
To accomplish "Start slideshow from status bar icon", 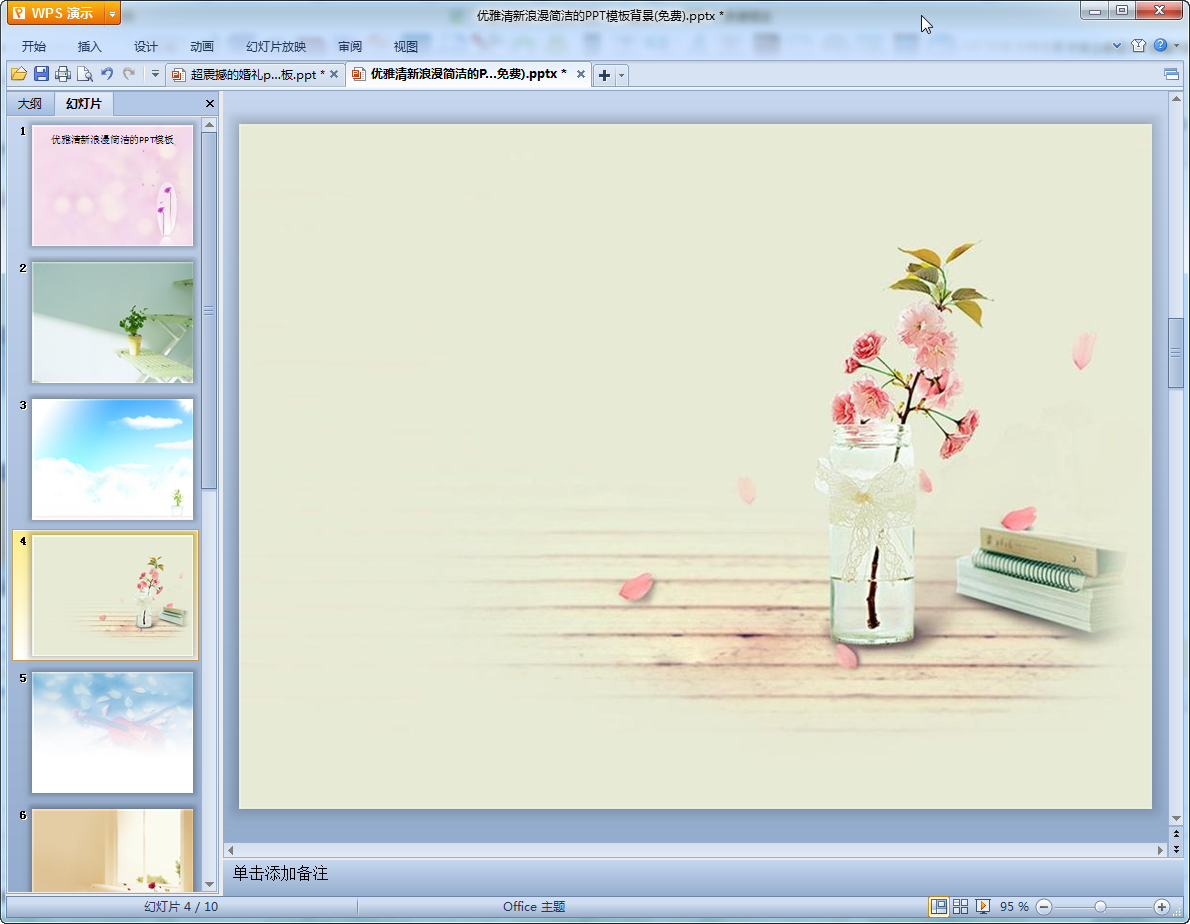I will pos(983,907).
